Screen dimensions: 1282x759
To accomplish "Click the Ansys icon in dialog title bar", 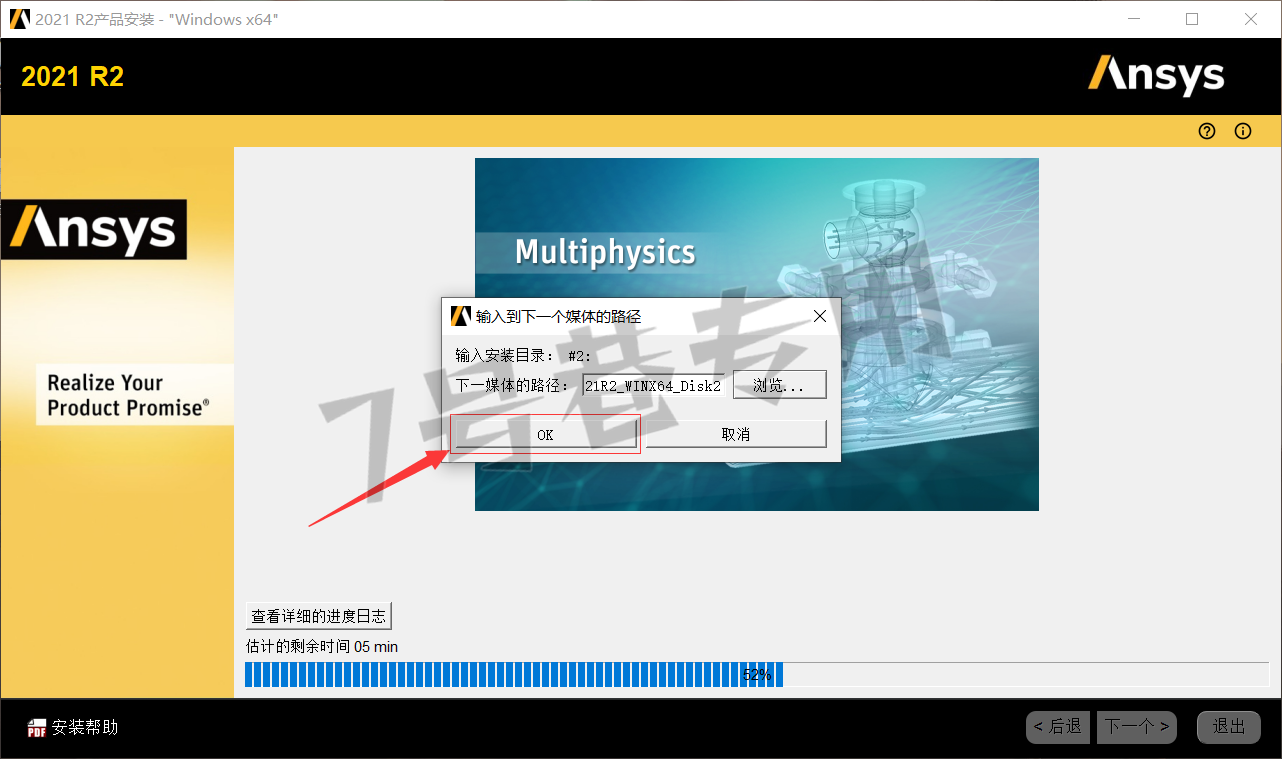I will point(460,316).
